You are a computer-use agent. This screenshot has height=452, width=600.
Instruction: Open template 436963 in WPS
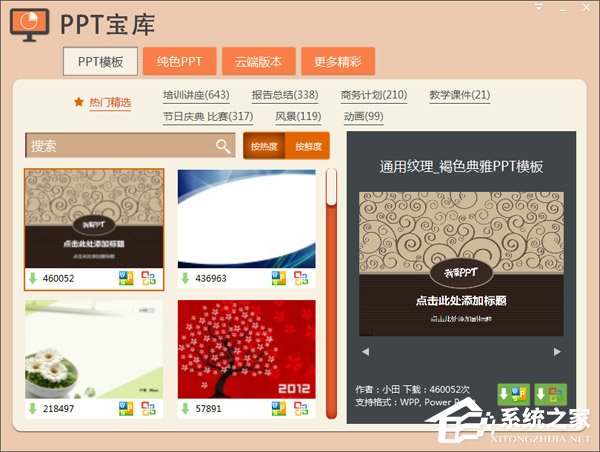[x=279, y=278]
